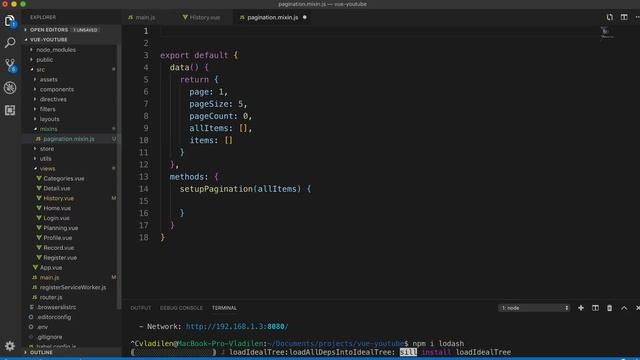This screenshot has height=360, width=640.
Task: Select the pagination.mixin.js editor tab
Action: (x=273, y=18)
